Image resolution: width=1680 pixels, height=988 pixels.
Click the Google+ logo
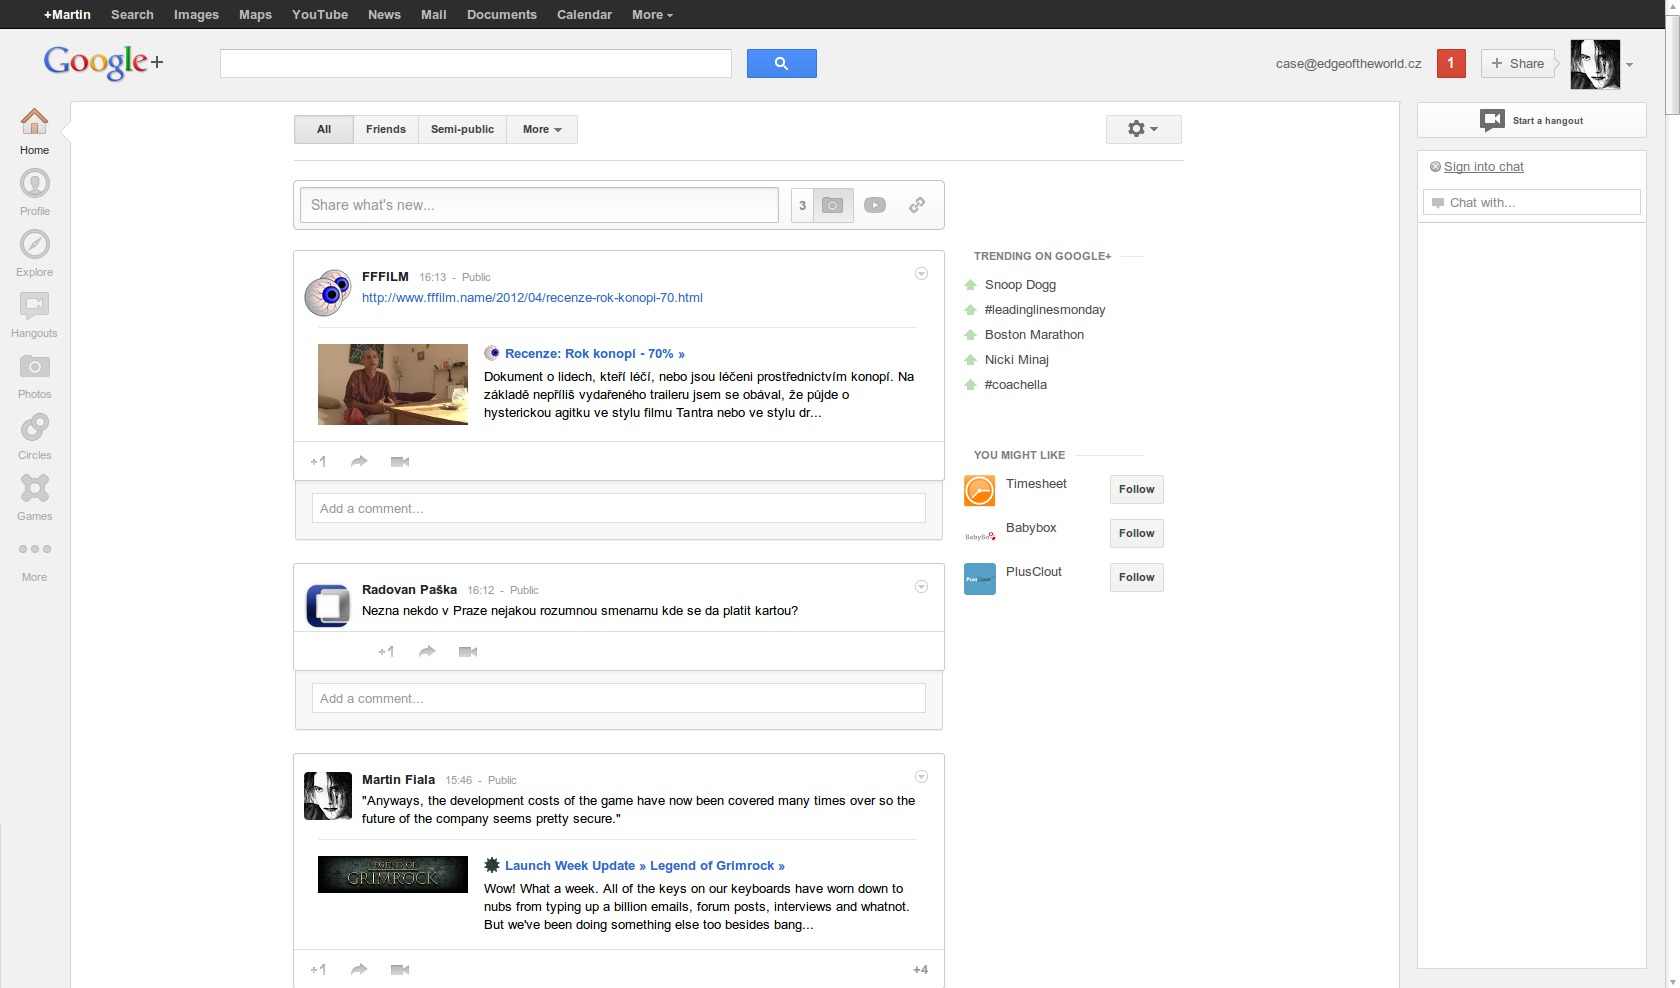pyautogui.click(x=103, y=63)
